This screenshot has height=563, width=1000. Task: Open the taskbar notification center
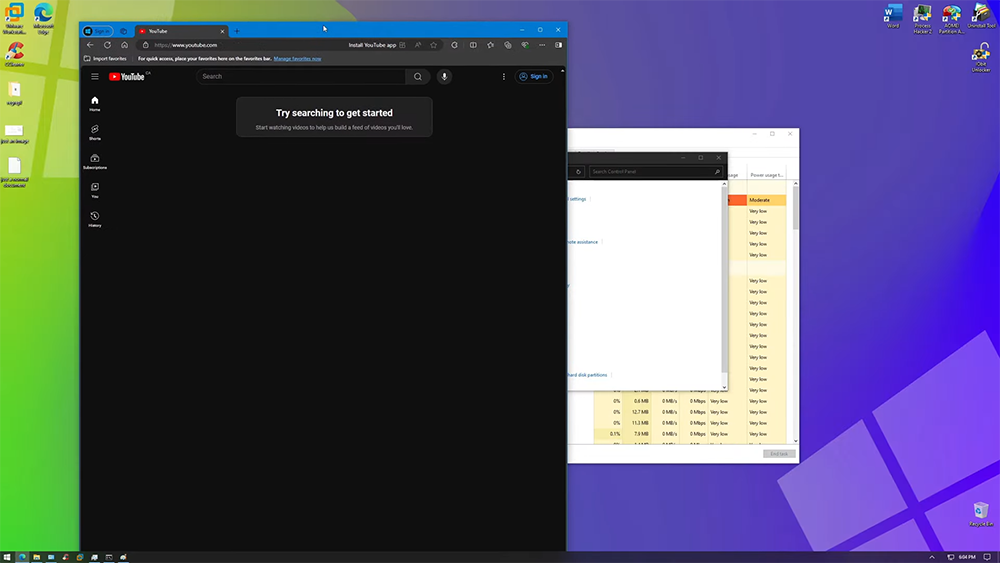point(987,557)
